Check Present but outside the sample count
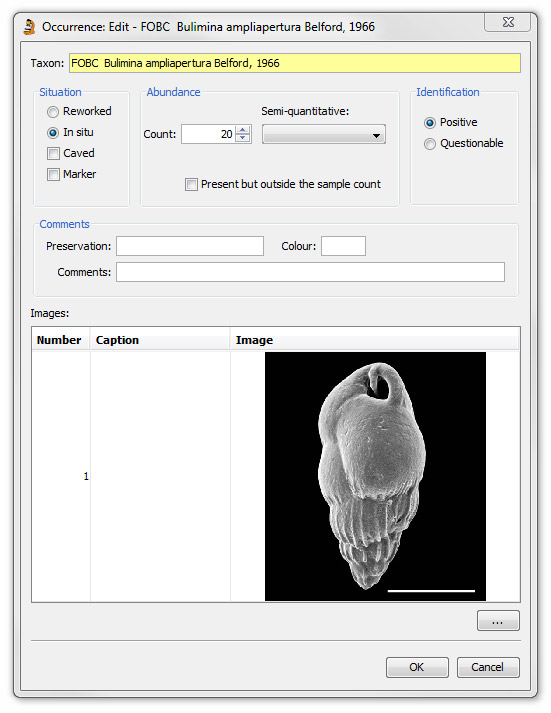 191,184
